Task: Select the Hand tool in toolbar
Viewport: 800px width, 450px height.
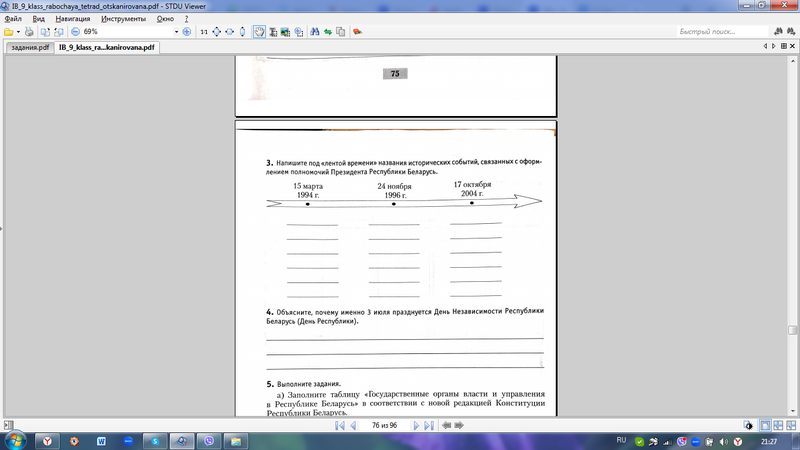Action: pos(259,32)
